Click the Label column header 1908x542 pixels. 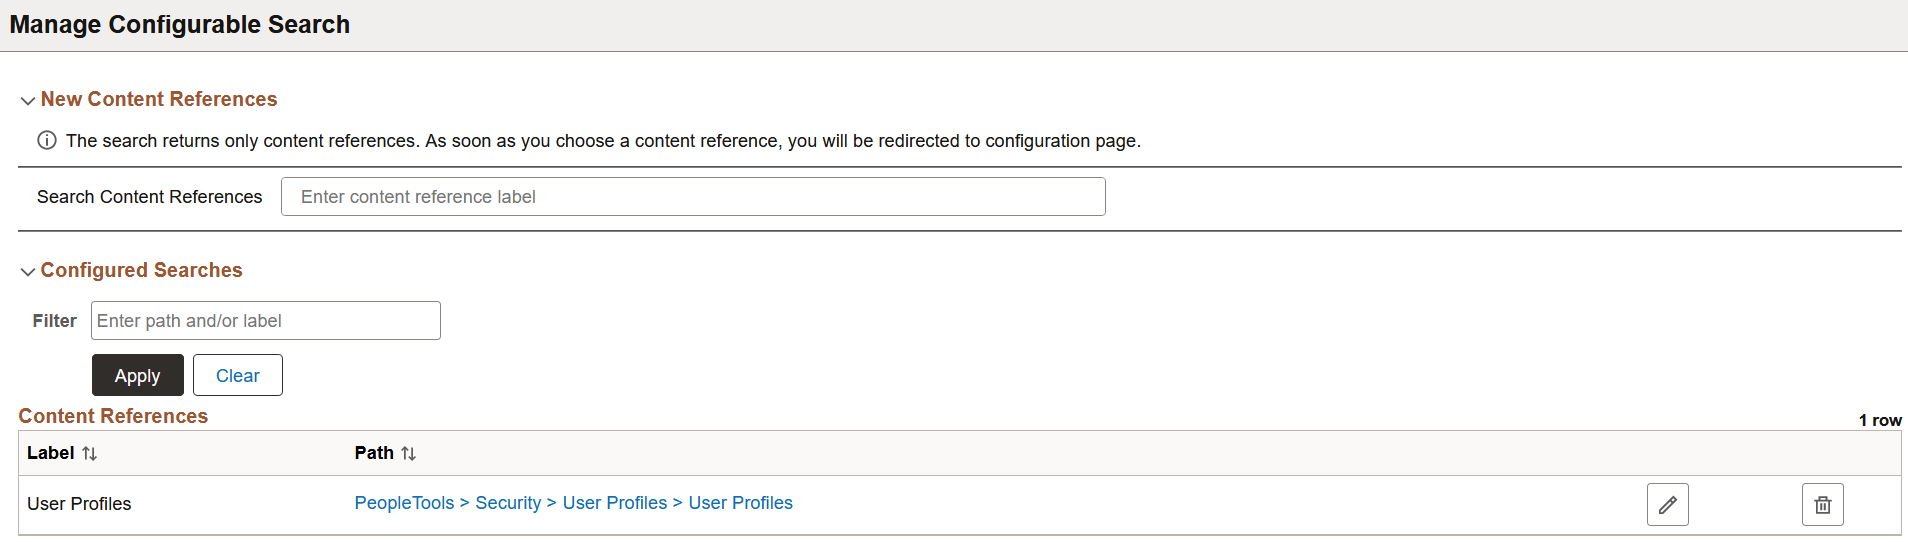(x=50, y=453)
